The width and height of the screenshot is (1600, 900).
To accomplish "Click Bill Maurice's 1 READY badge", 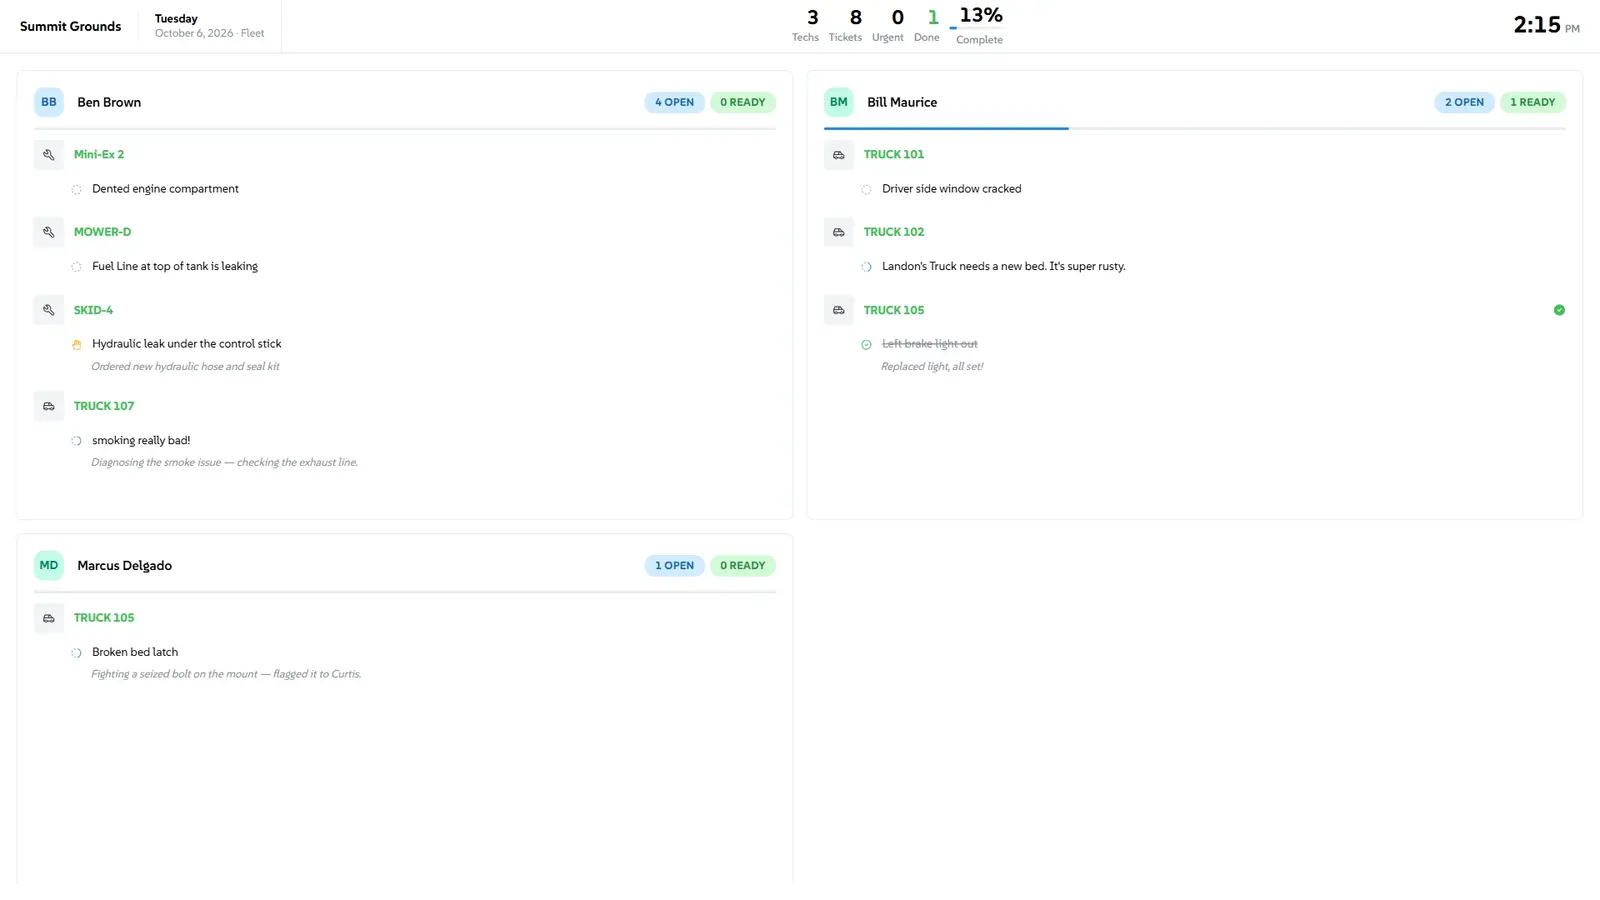I will (1532, 102).
